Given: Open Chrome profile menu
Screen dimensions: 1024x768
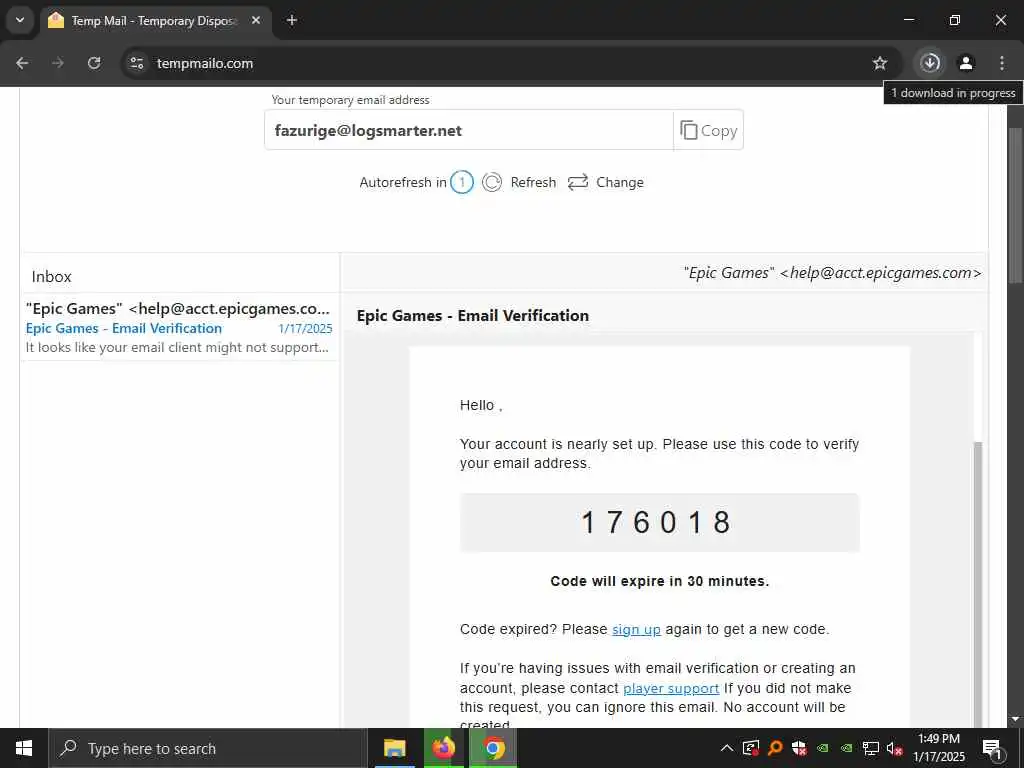Looking at the screenshot, I should [x=966, y=63].
